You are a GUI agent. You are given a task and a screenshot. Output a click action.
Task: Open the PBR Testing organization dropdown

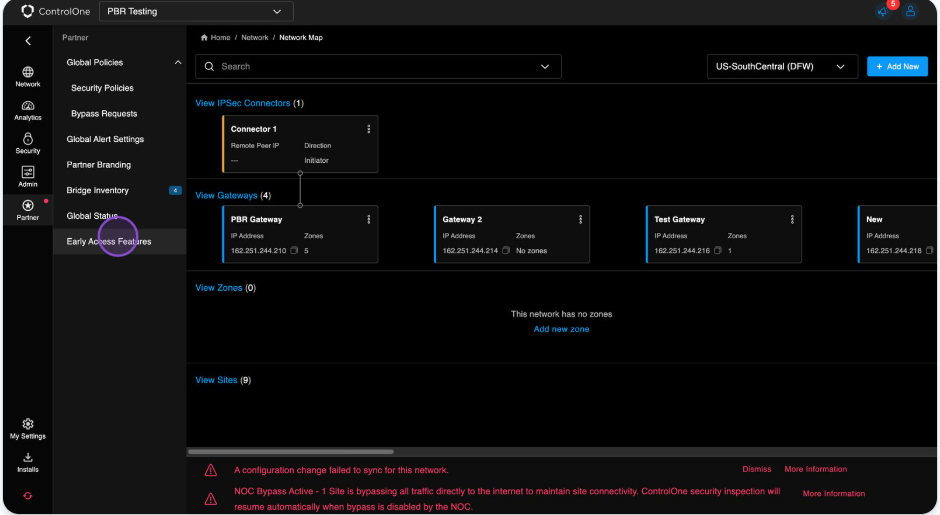196,12
